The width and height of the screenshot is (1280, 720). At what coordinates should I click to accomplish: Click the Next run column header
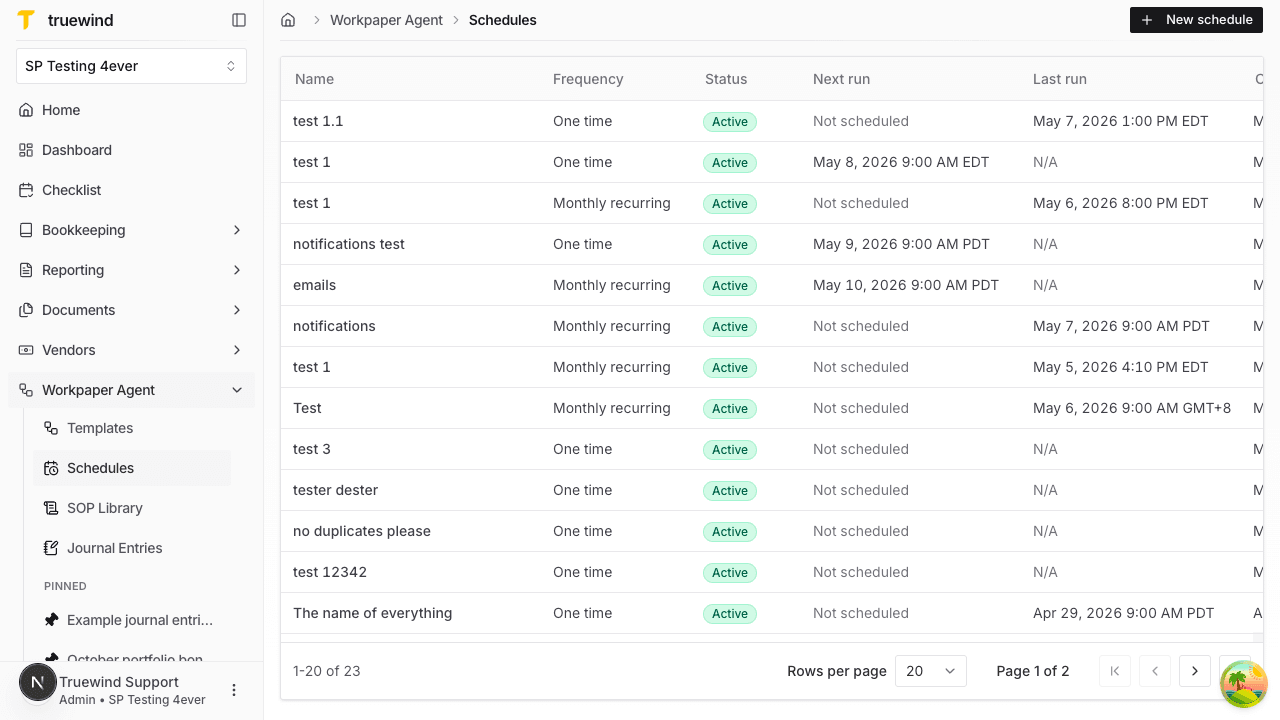click(x=841, y=79)
